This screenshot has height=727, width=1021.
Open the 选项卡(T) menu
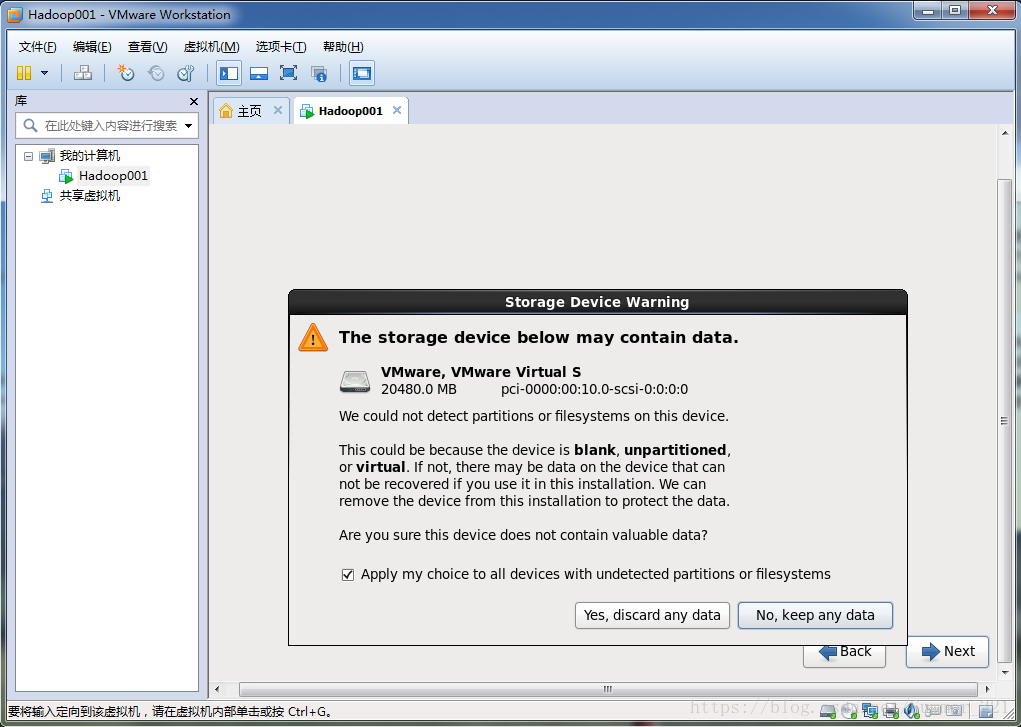[x=281, y=47]
